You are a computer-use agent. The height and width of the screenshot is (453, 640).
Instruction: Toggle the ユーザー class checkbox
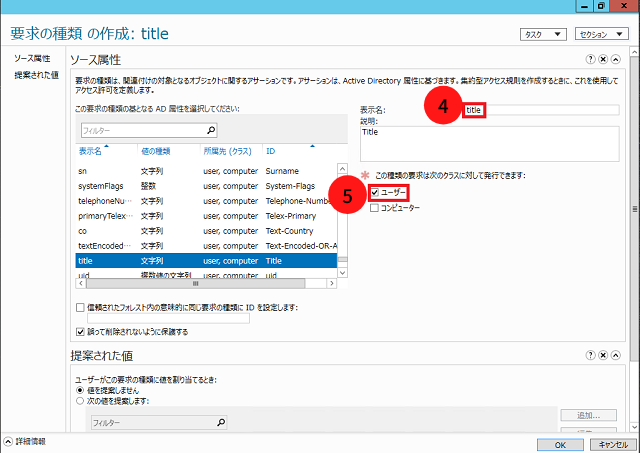point(375,192)
